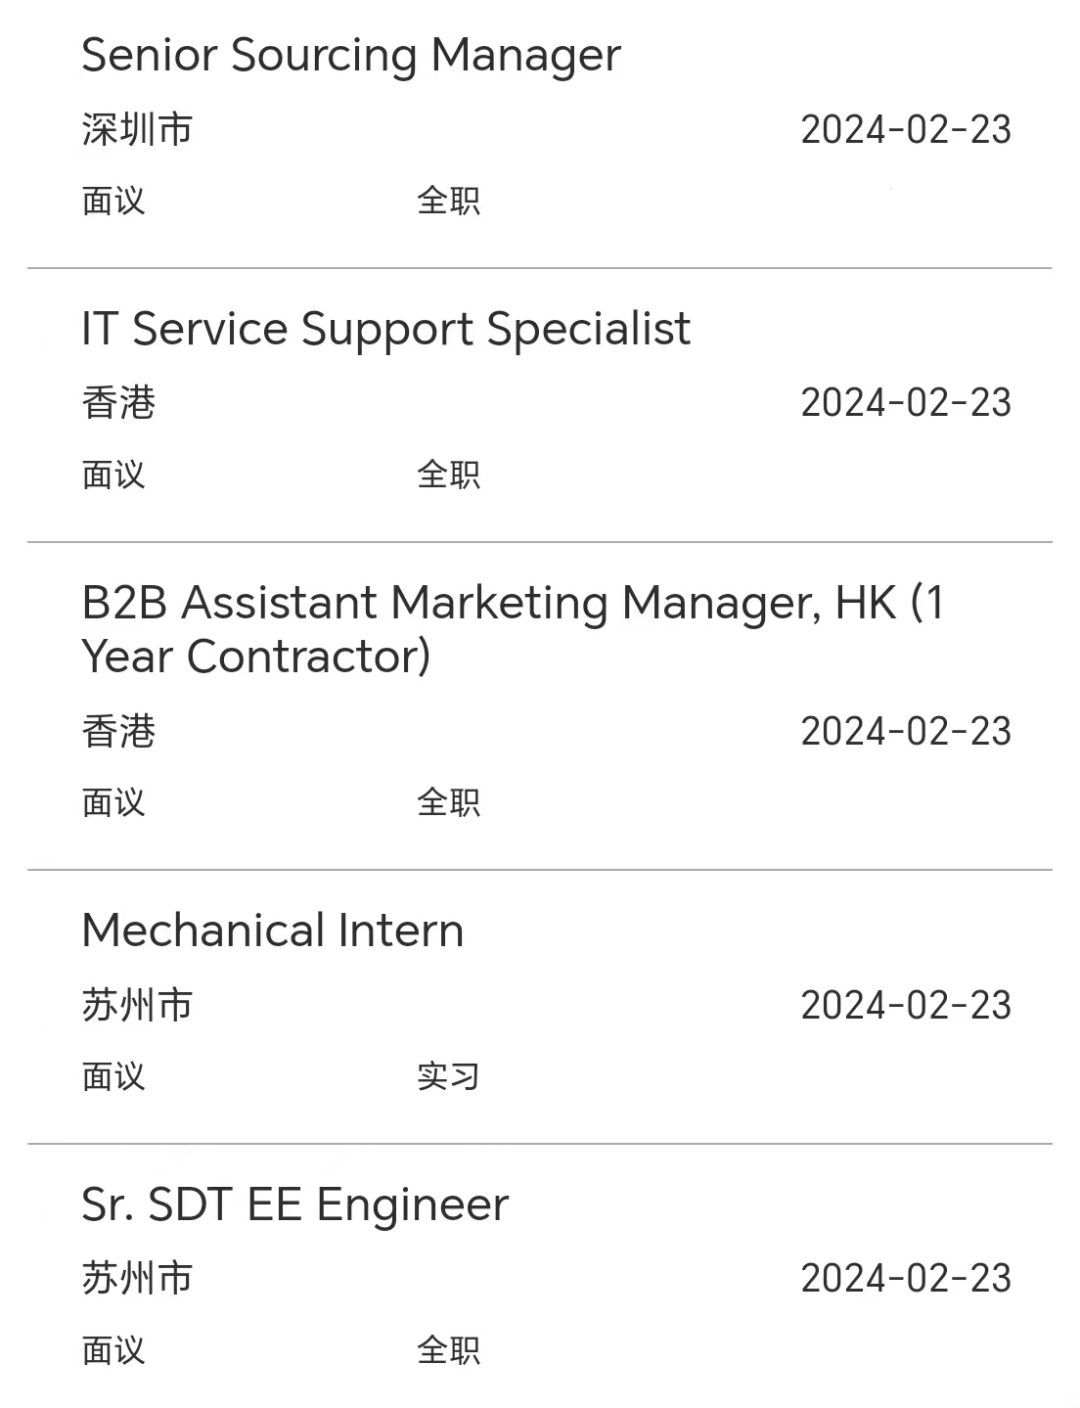This screenshot has width=1080, height=1408.
Task: Open the IT Service Support Specialist job
Action: 540,405
